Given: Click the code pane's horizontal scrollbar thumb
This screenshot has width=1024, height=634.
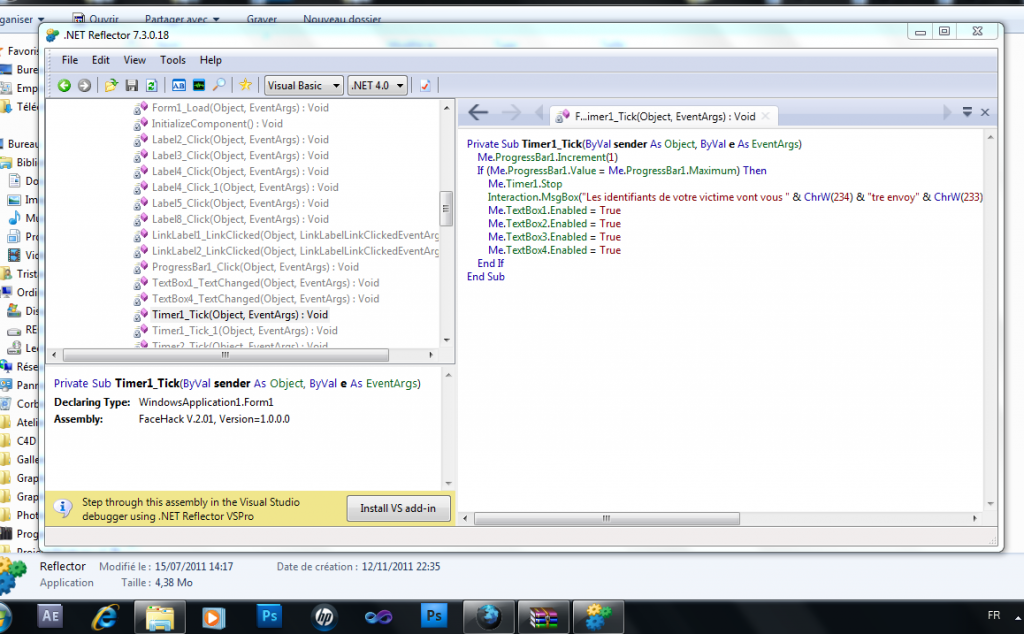Looking at the screenshot, I should [x=607, y=518].
